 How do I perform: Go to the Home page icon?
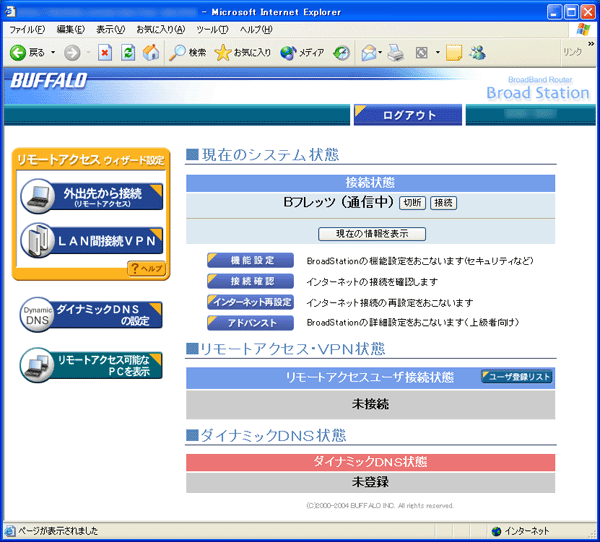(x=151, y=52)
